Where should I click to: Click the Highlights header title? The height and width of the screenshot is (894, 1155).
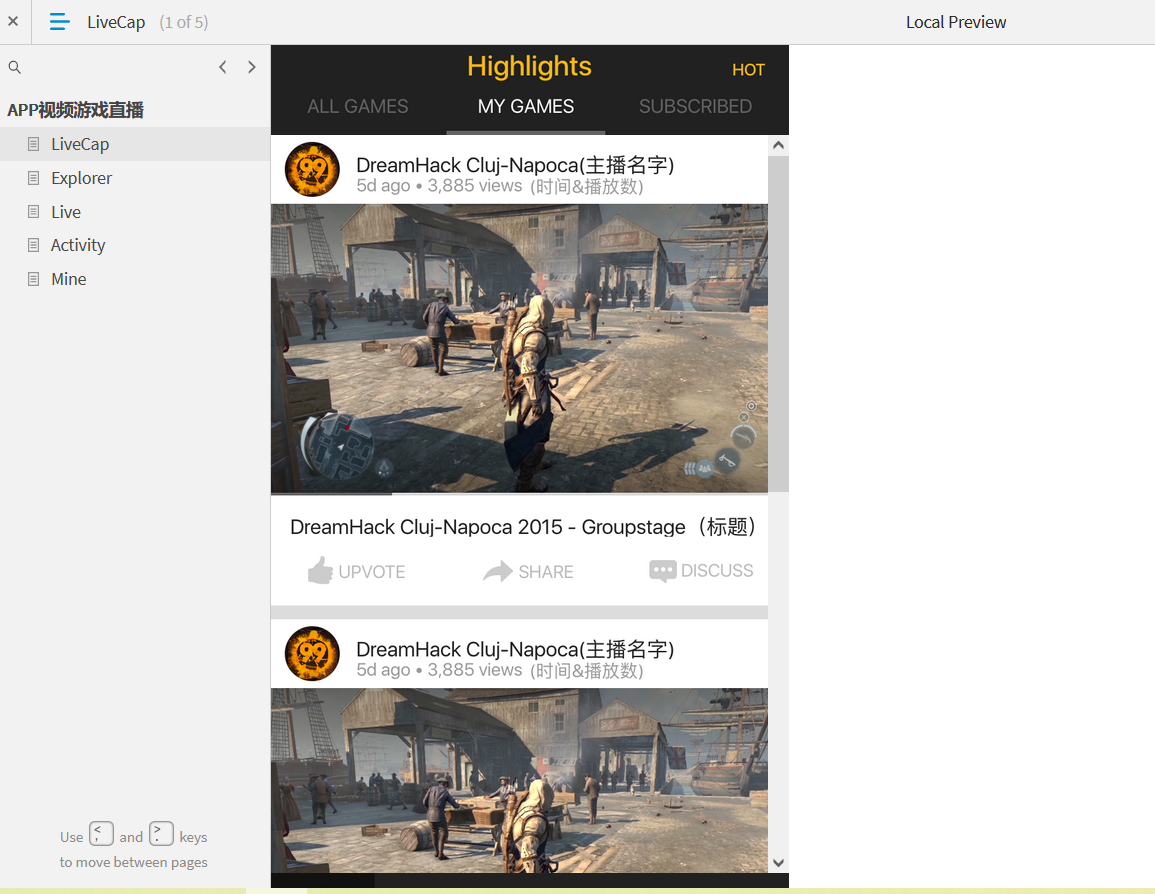tap(529, 66)
